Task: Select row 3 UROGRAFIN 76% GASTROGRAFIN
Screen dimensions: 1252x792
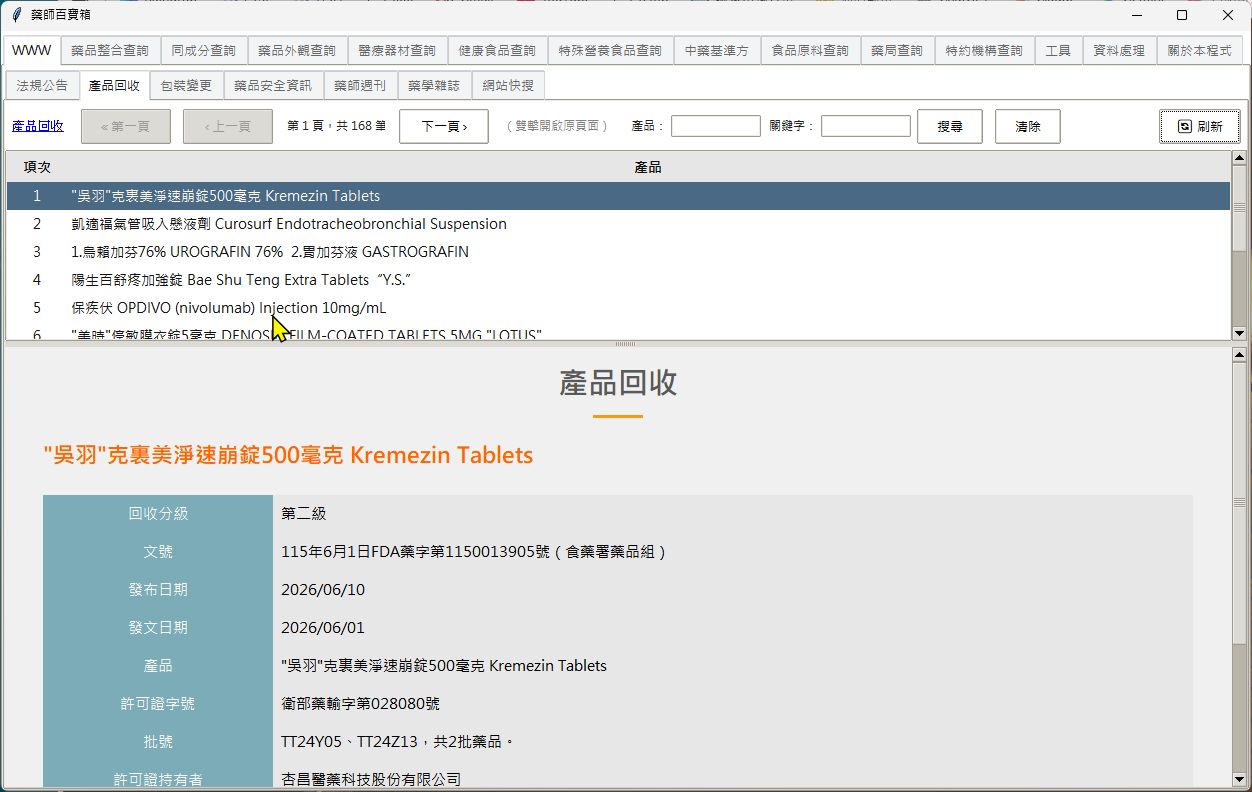Action: [618, 252]
